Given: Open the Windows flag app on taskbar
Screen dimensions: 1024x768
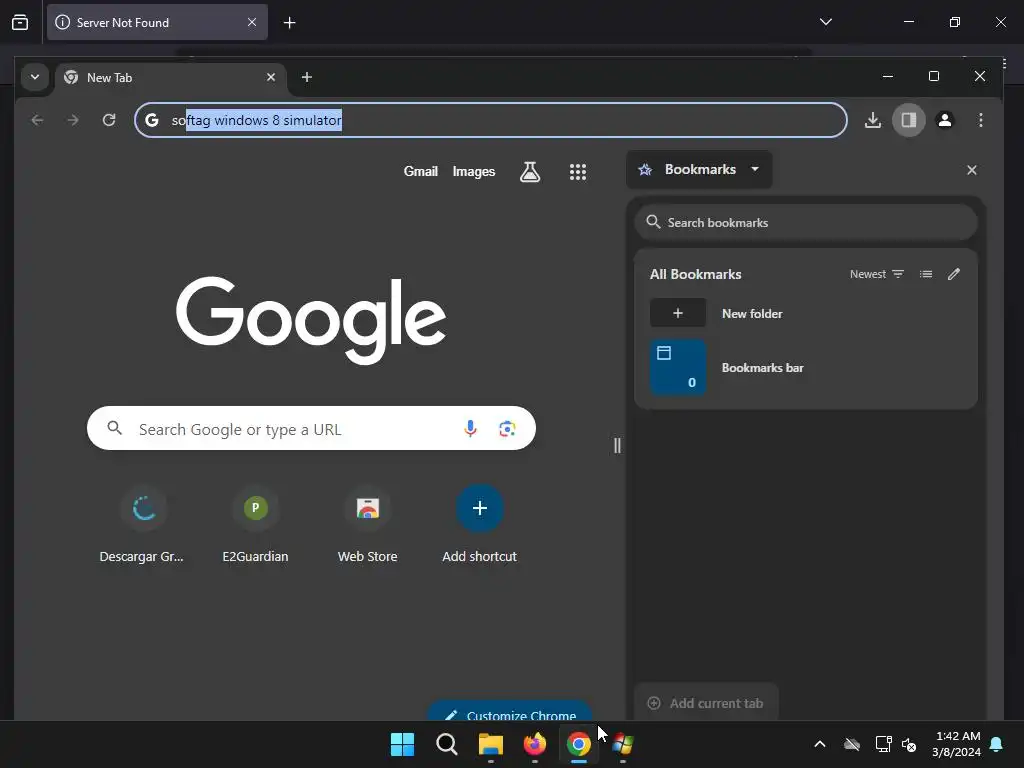Looking at the screenshot, I should tap(622, 744).
